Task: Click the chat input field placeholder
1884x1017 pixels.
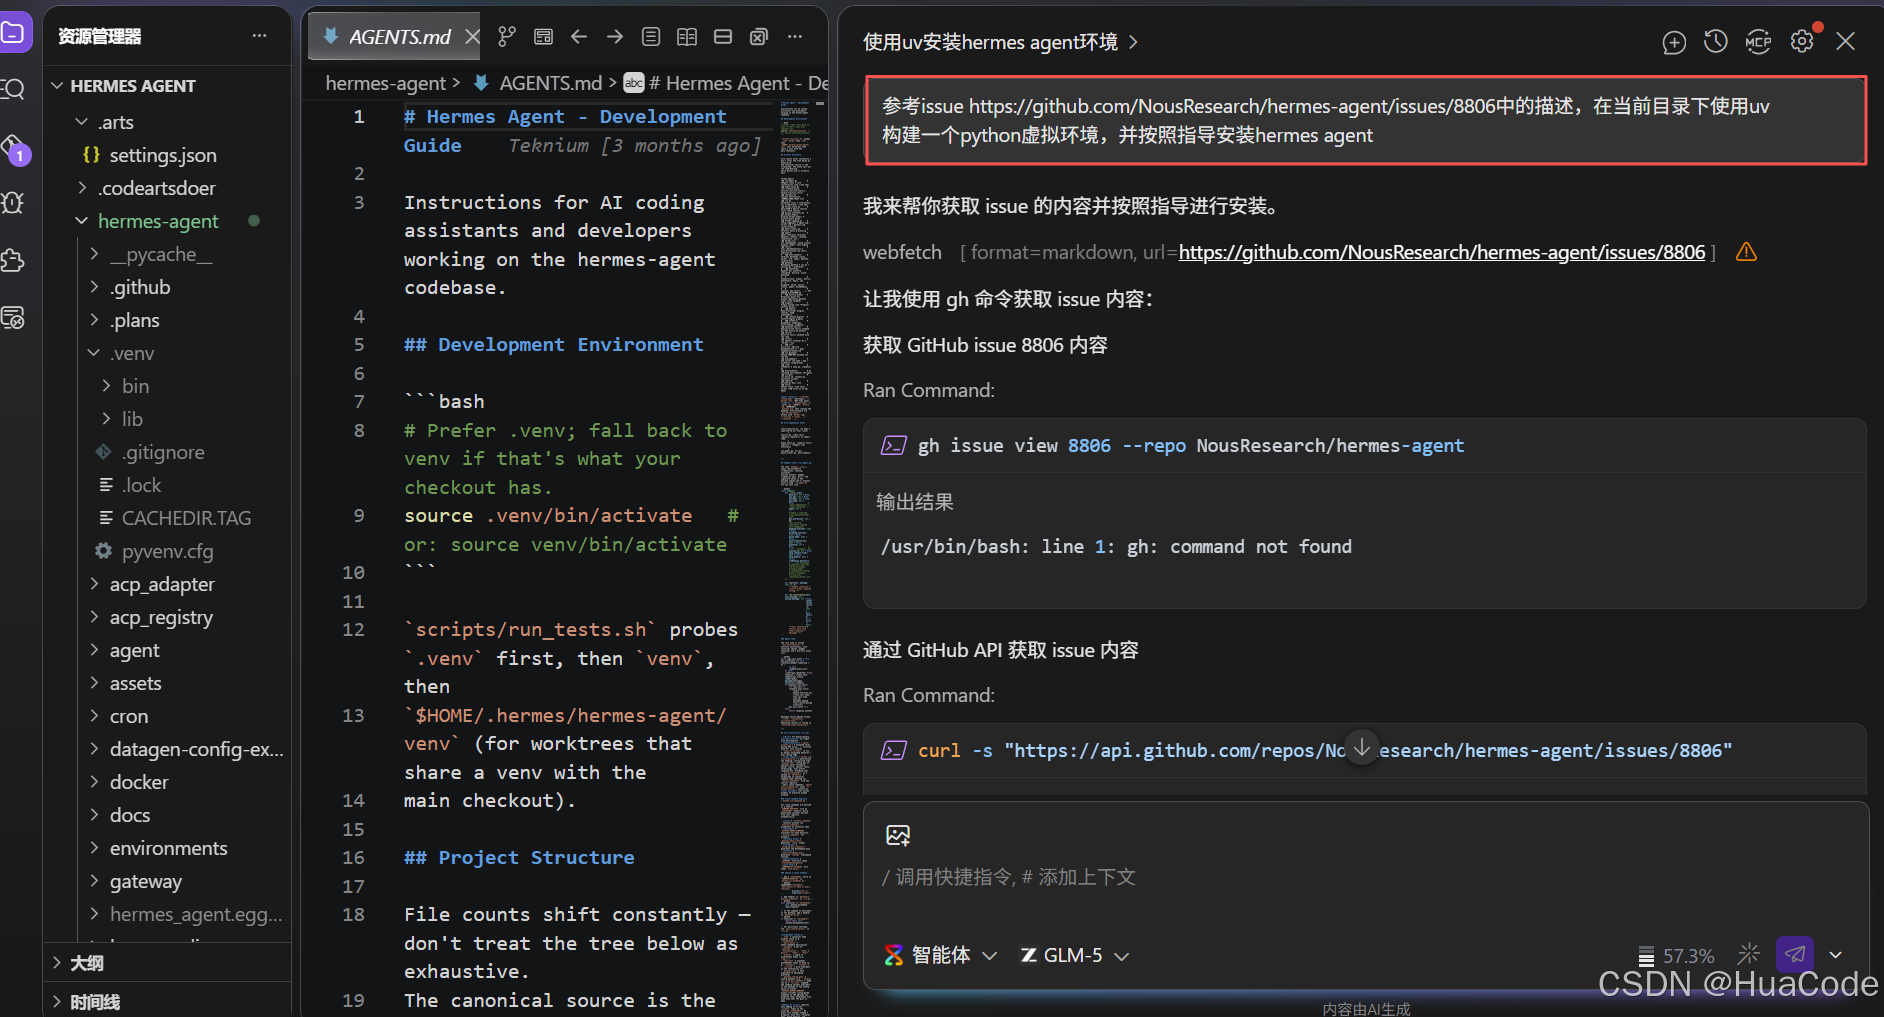Action: click(x=1009, y=877)
